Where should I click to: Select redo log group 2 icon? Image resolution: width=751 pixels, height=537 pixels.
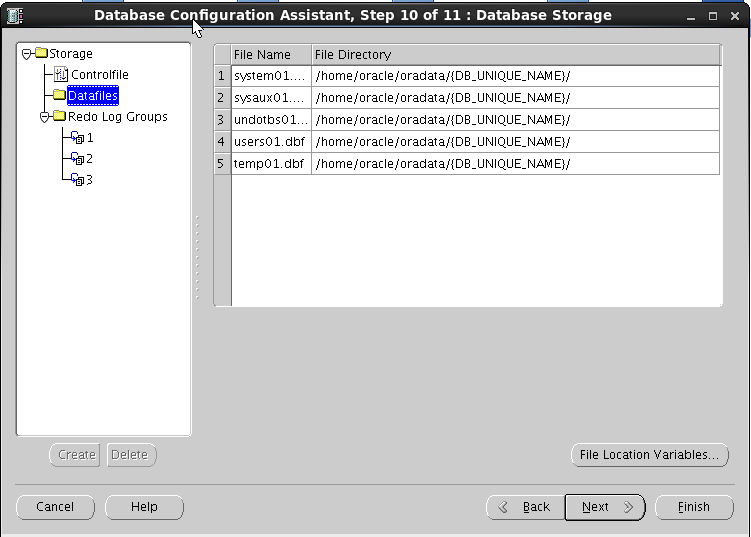point(77,158)
